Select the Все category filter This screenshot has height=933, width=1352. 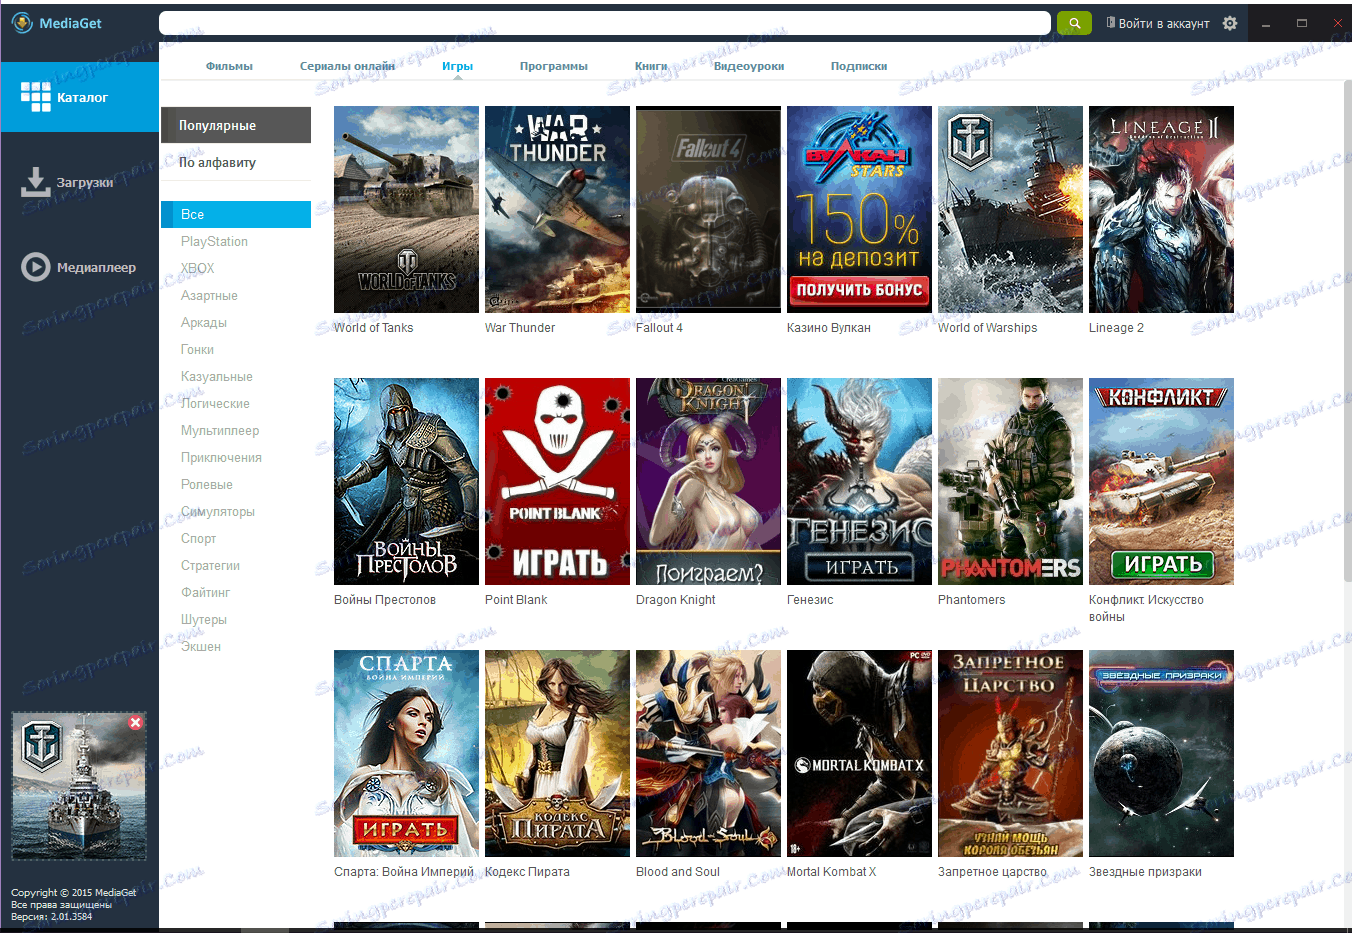236,214
